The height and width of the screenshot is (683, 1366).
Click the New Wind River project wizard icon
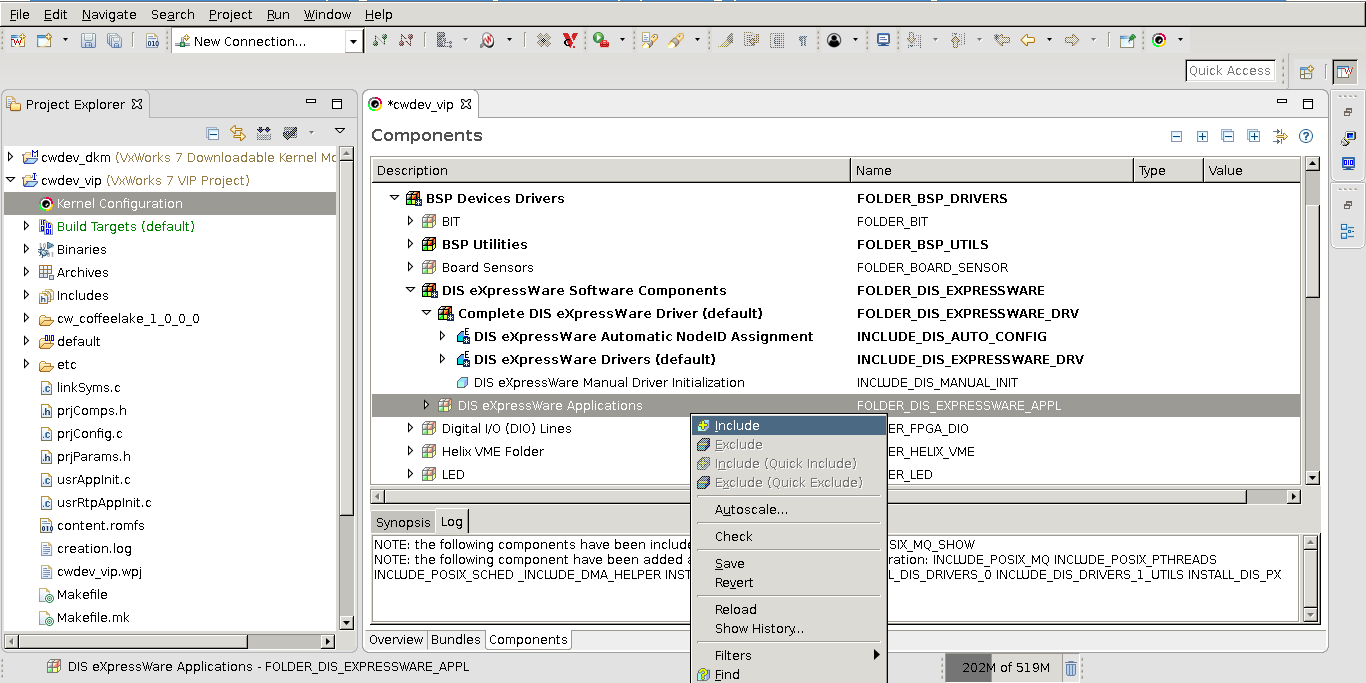[x=18, y=41]
